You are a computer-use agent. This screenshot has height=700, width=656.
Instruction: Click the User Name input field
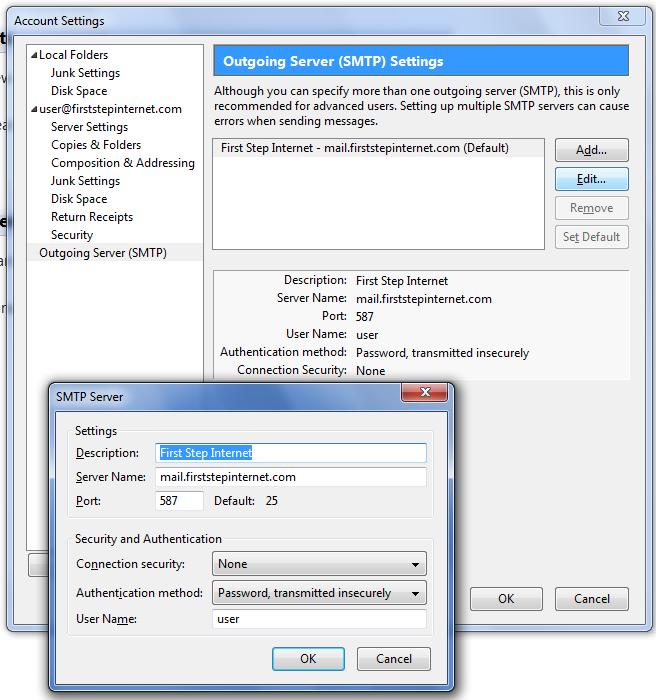point(319,619)
